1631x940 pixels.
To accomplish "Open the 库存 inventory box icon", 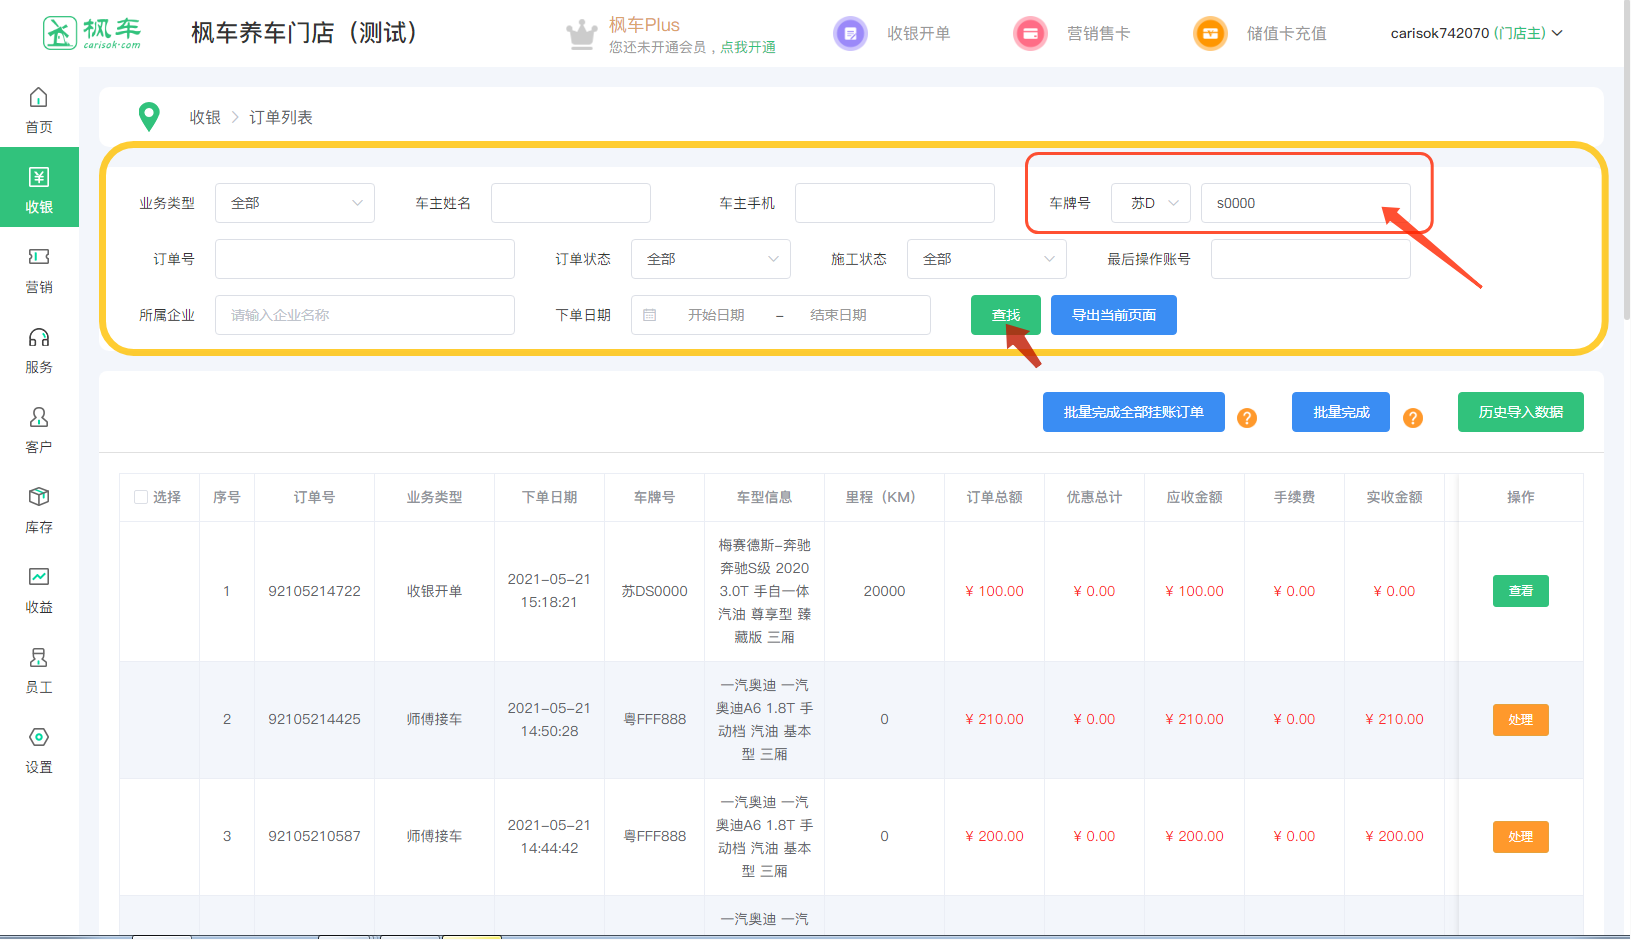I will [39, 498].
